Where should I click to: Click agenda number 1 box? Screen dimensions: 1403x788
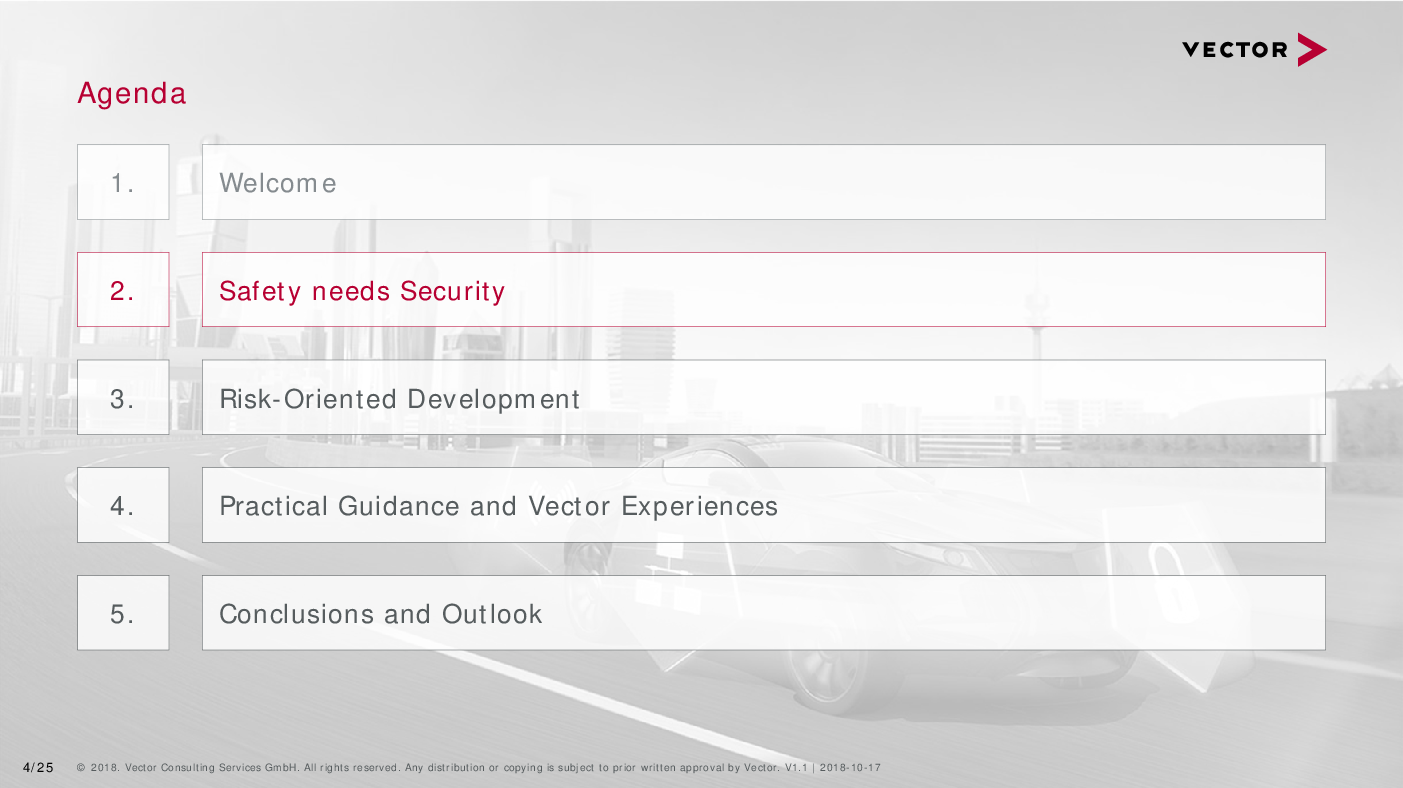(123, 182)
